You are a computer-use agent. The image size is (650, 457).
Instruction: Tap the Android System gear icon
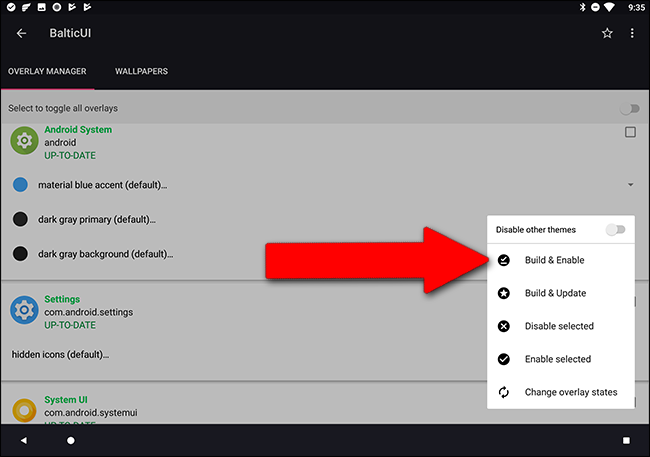point(24,141)
